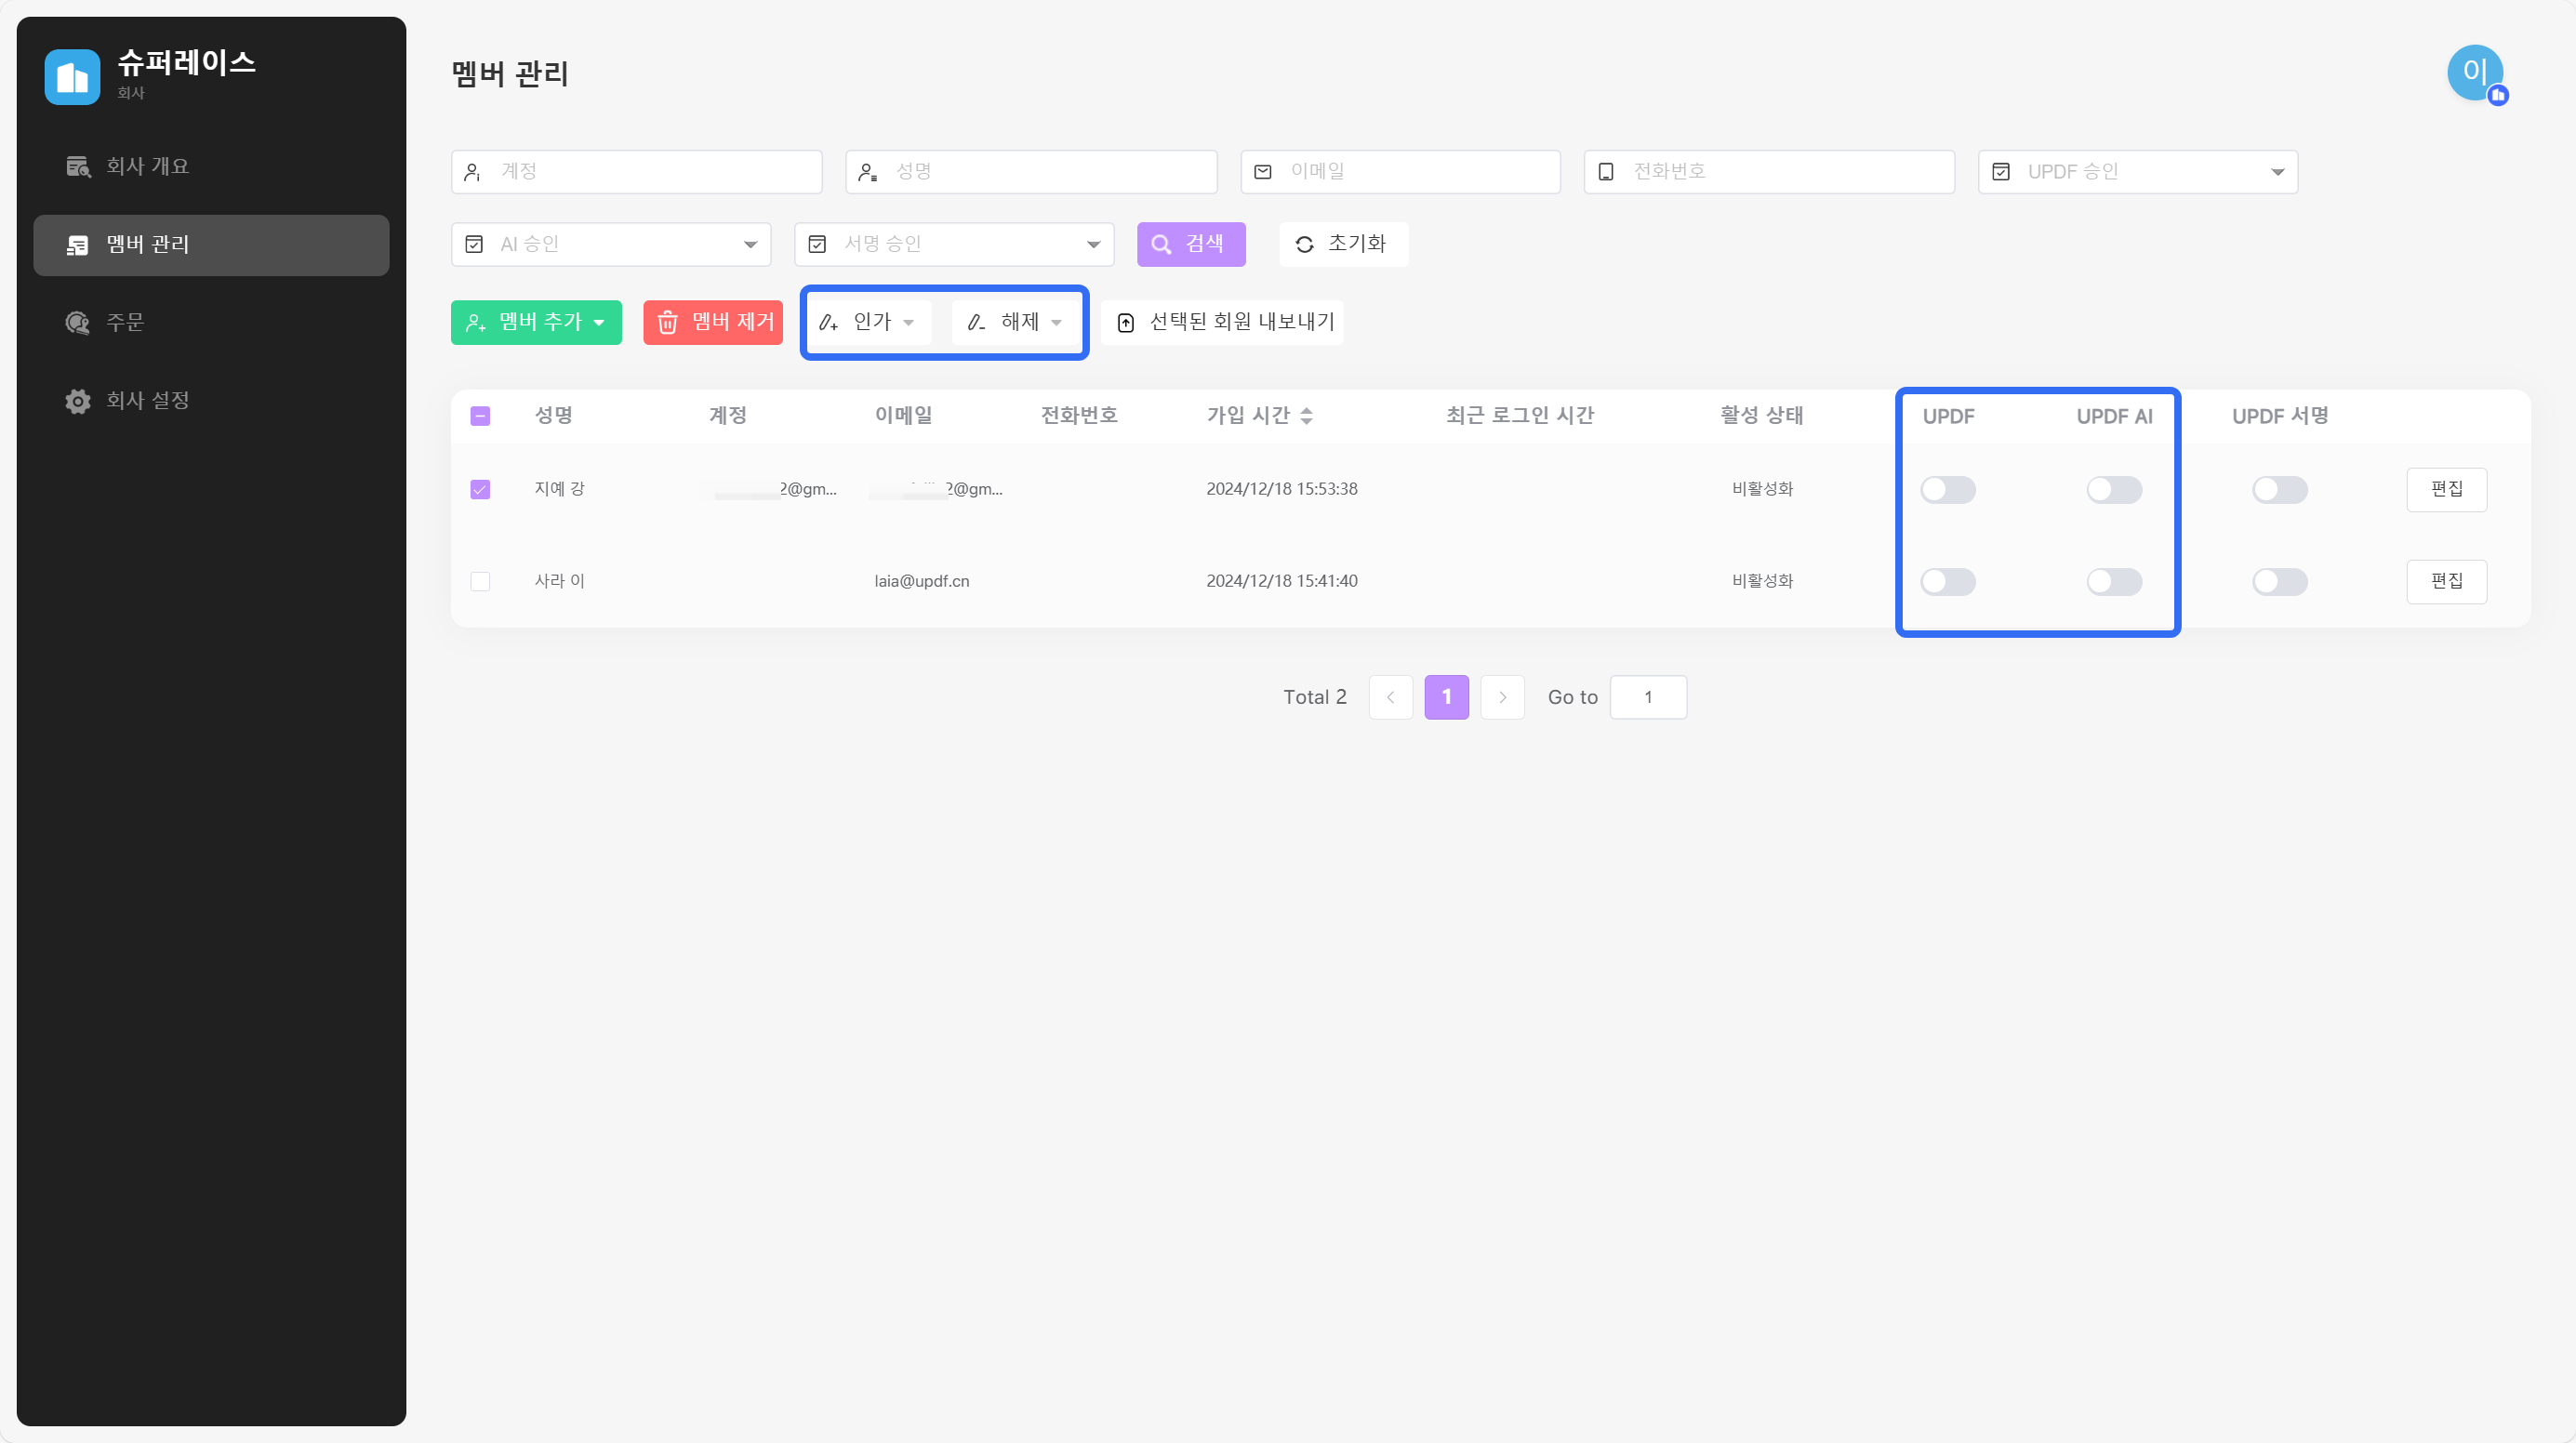Select 멤버 관리 in sidebar
This screenshot has width=2576, height=1443.
tap(211, 245)
